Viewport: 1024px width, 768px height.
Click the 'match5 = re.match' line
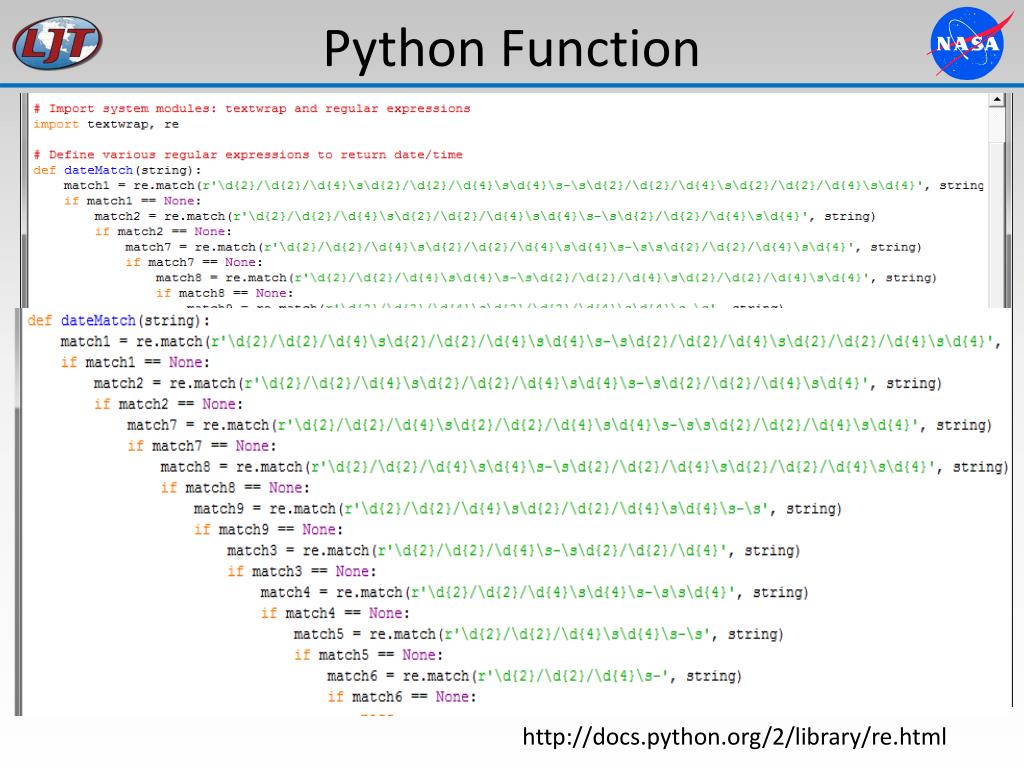point(539,634)
